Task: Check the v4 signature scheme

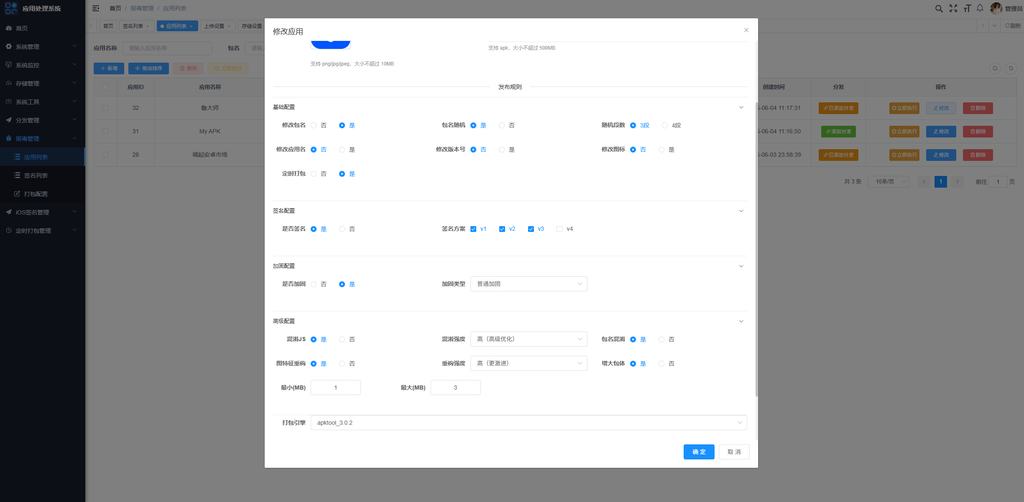Action: [x=559, y=229]
